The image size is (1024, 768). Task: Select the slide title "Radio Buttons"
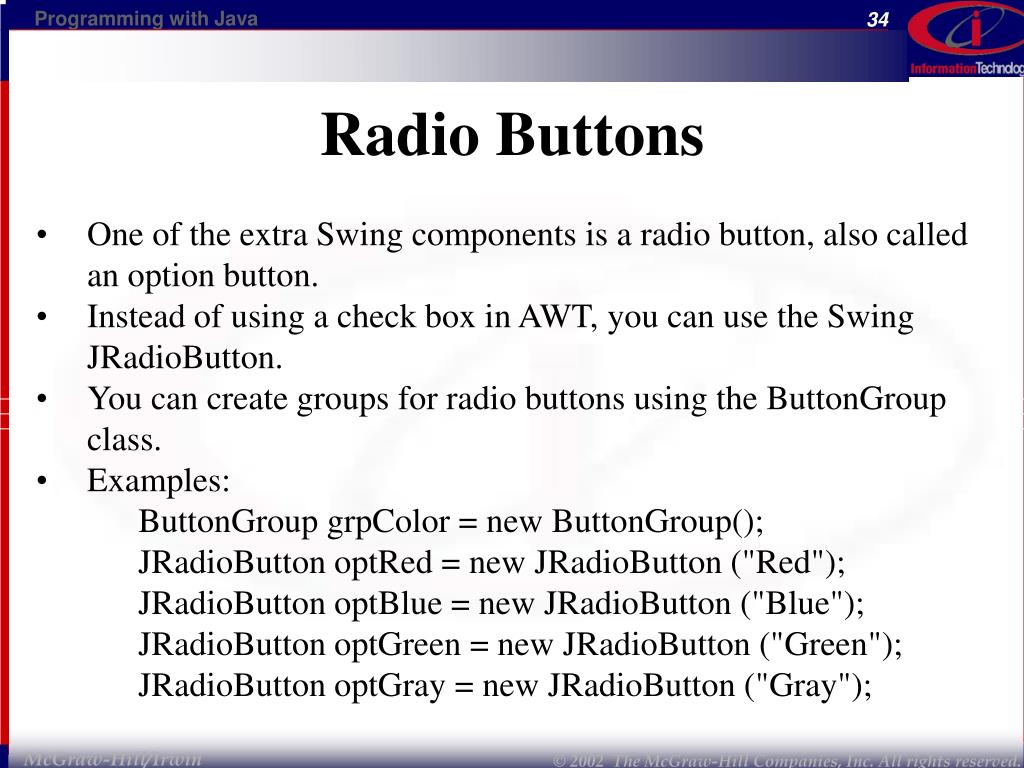pos(512,135)
